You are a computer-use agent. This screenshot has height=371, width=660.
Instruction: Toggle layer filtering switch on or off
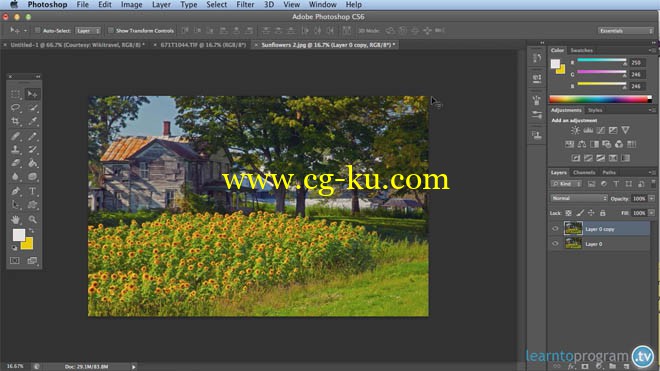click(x=653, y=184)
